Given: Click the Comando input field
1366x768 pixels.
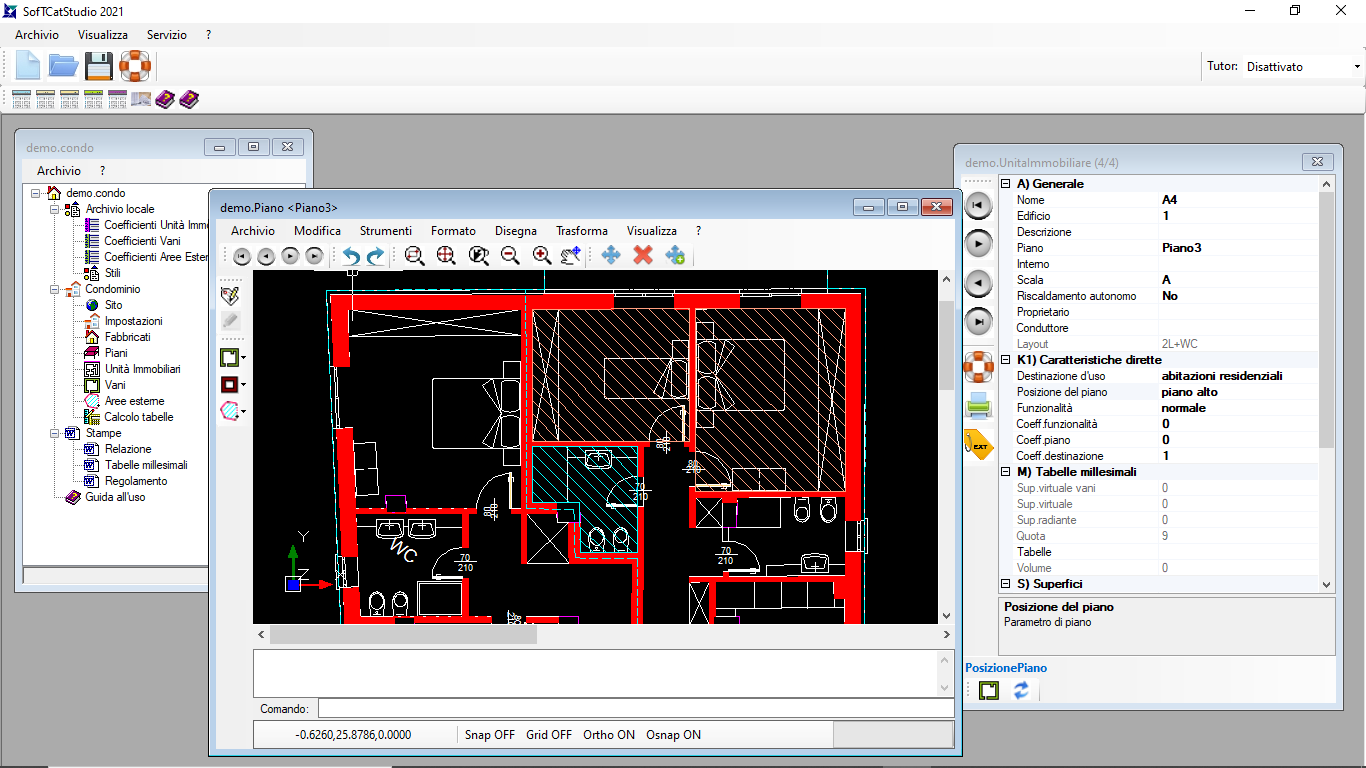Looking at the screenshot, I should (x=634, y=709).
